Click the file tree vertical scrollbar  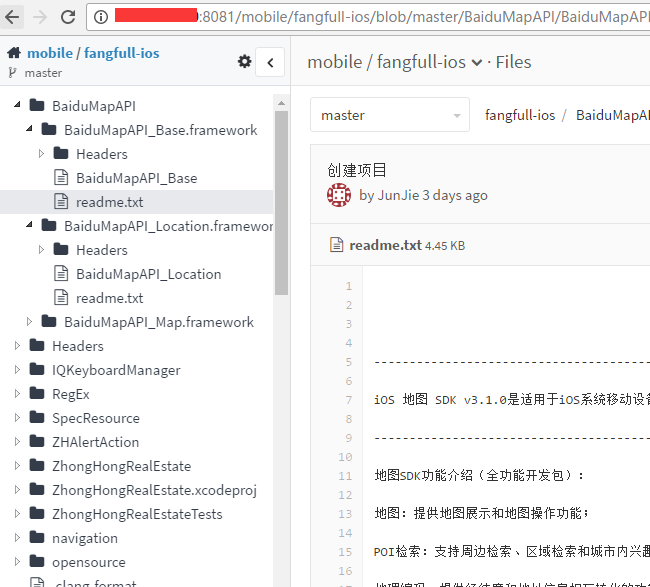(281, 203)
